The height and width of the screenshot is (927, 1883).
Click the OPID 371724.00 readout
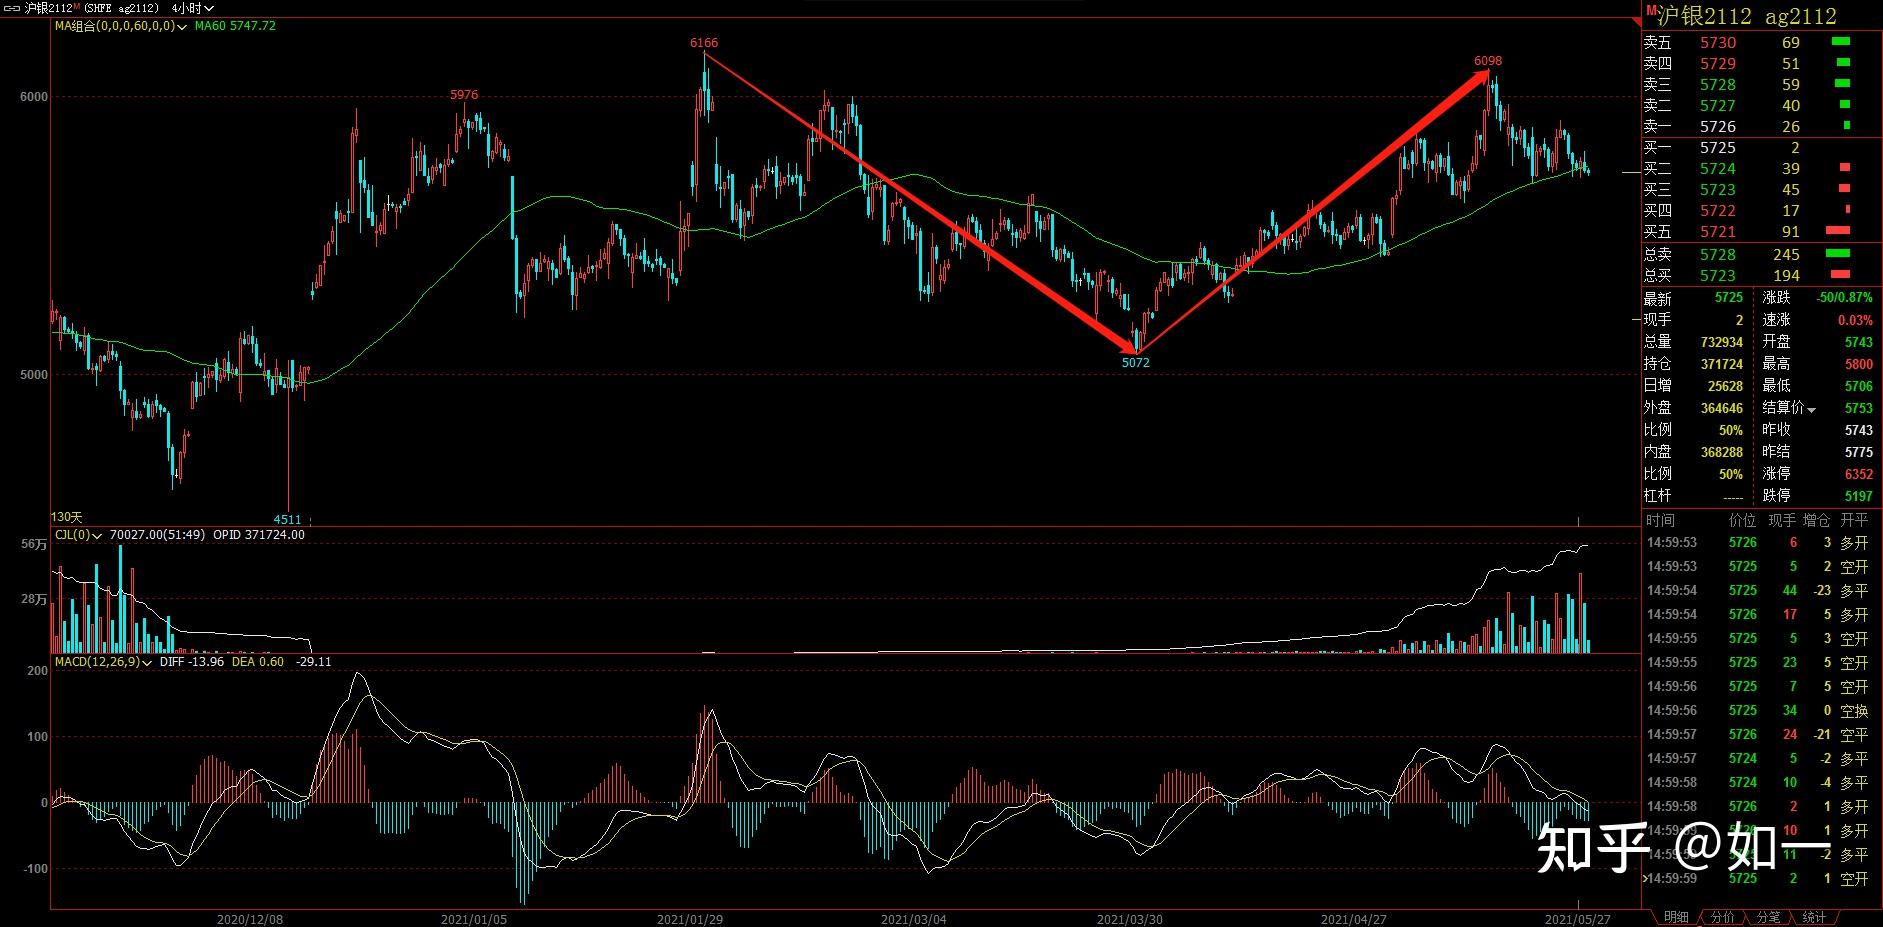[x=259, y=535]
